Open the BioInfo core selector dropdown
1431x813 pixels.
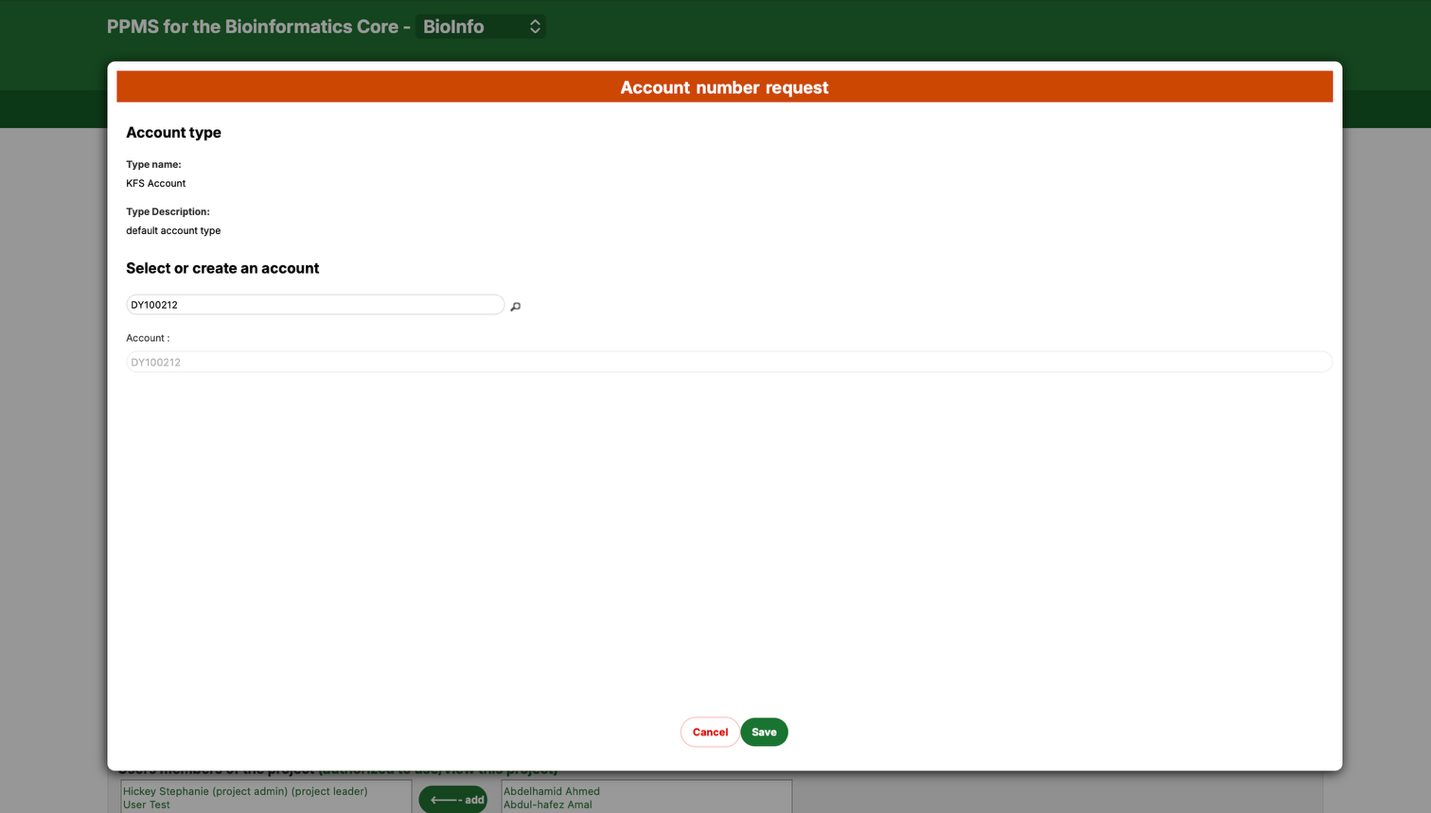pyautogui.click(x=481, y=27)
